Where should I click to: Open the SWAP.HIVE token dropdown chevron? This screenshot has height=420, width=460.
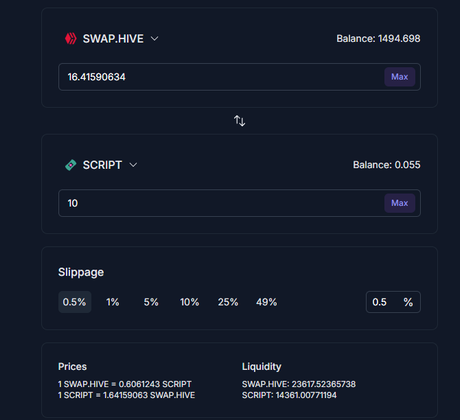point(154,39)
